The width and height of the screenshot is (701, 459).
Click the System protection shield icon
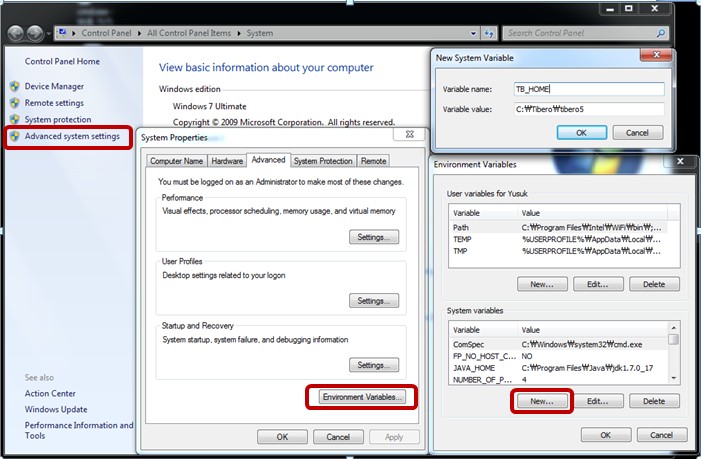click(14, 120)
